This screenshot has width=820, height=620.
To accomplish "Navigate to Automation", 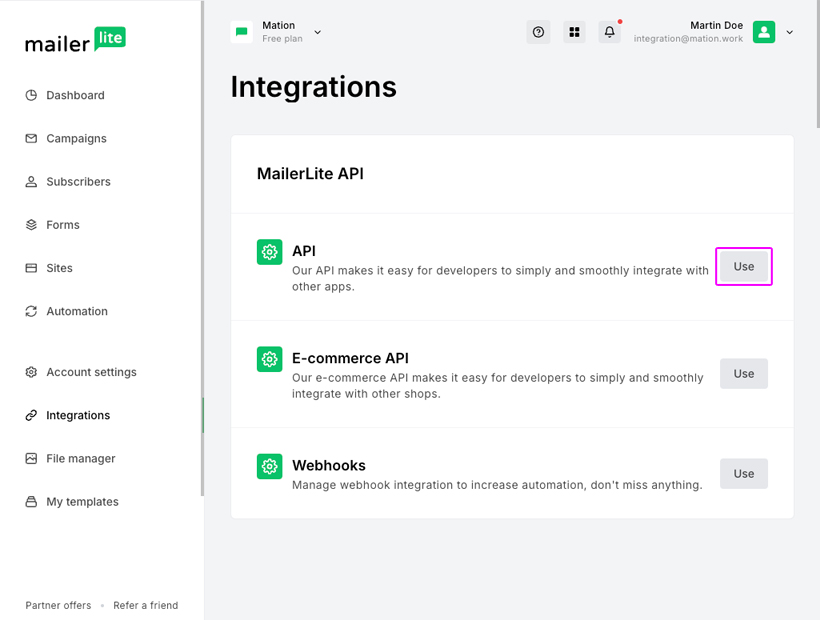I will coord(77,311).
